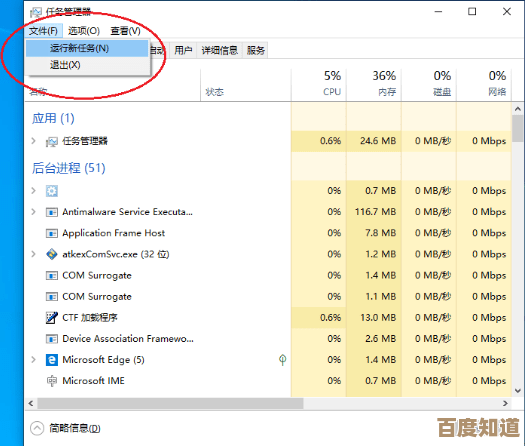Image resolution: width=525 pixels, height=446 pixels.
Task: Expand Antimalware Service Executable row
Action: pos(33,212)
